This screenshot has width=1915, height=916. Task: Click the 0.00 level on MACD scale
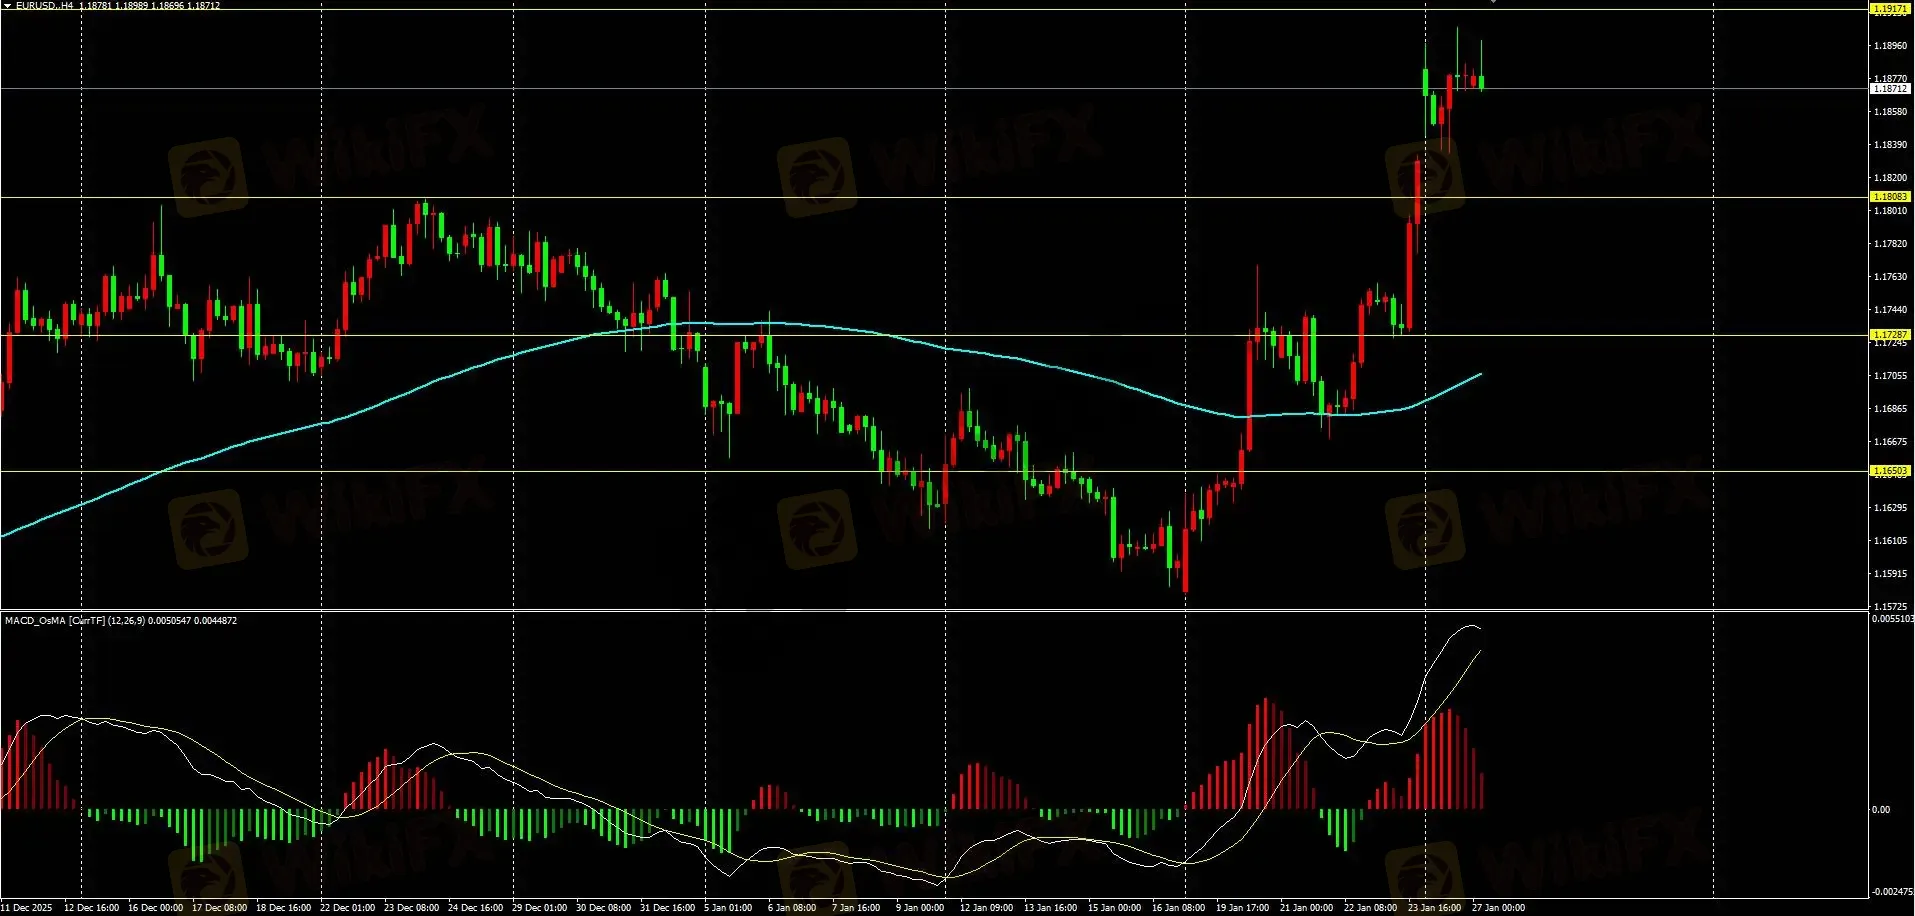coord(1881,810)
